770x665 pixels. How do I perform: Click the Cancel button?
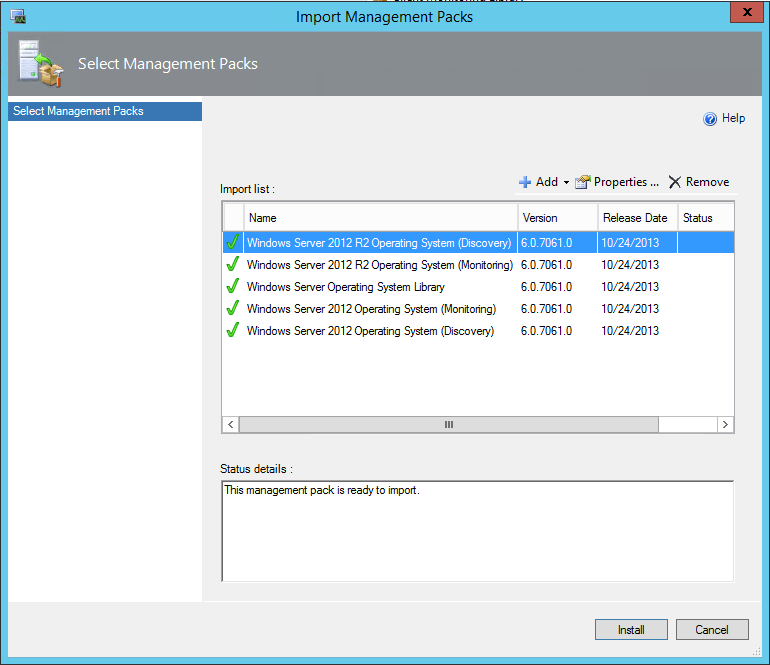click(712, 630)
